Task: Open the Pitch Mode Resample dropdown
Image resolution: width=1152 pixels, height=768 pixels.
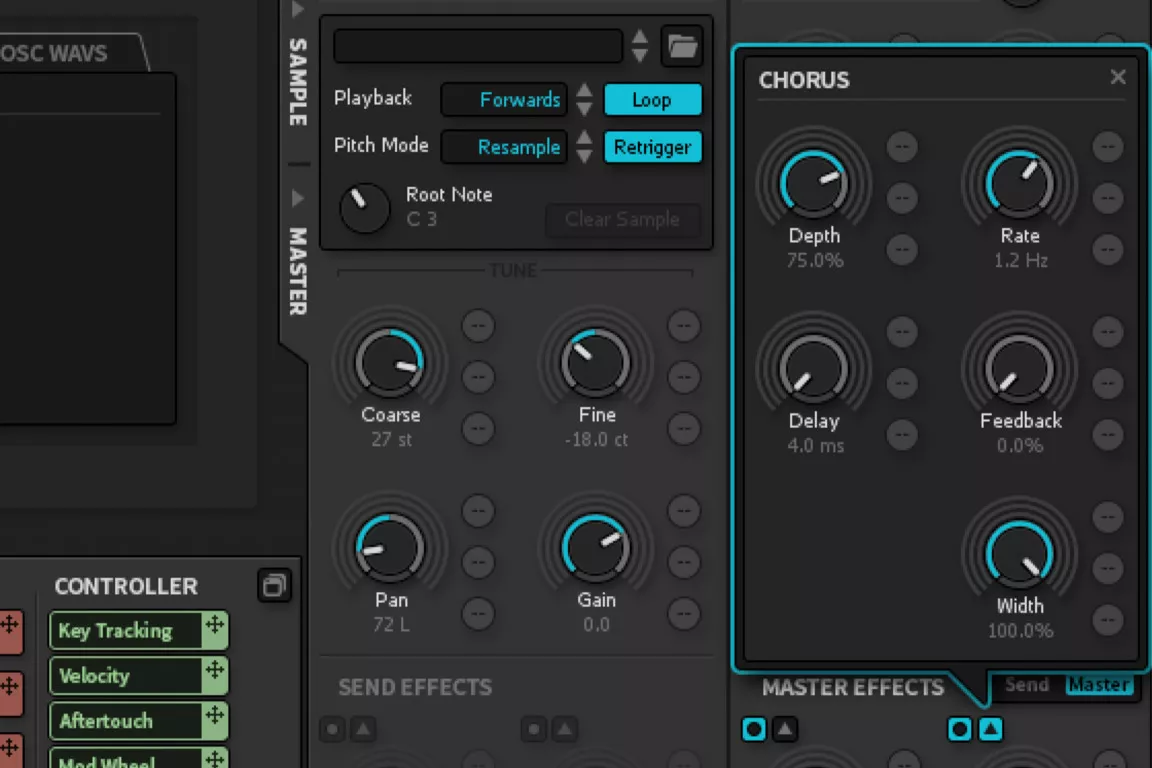Action: click(x=504, y=147)
